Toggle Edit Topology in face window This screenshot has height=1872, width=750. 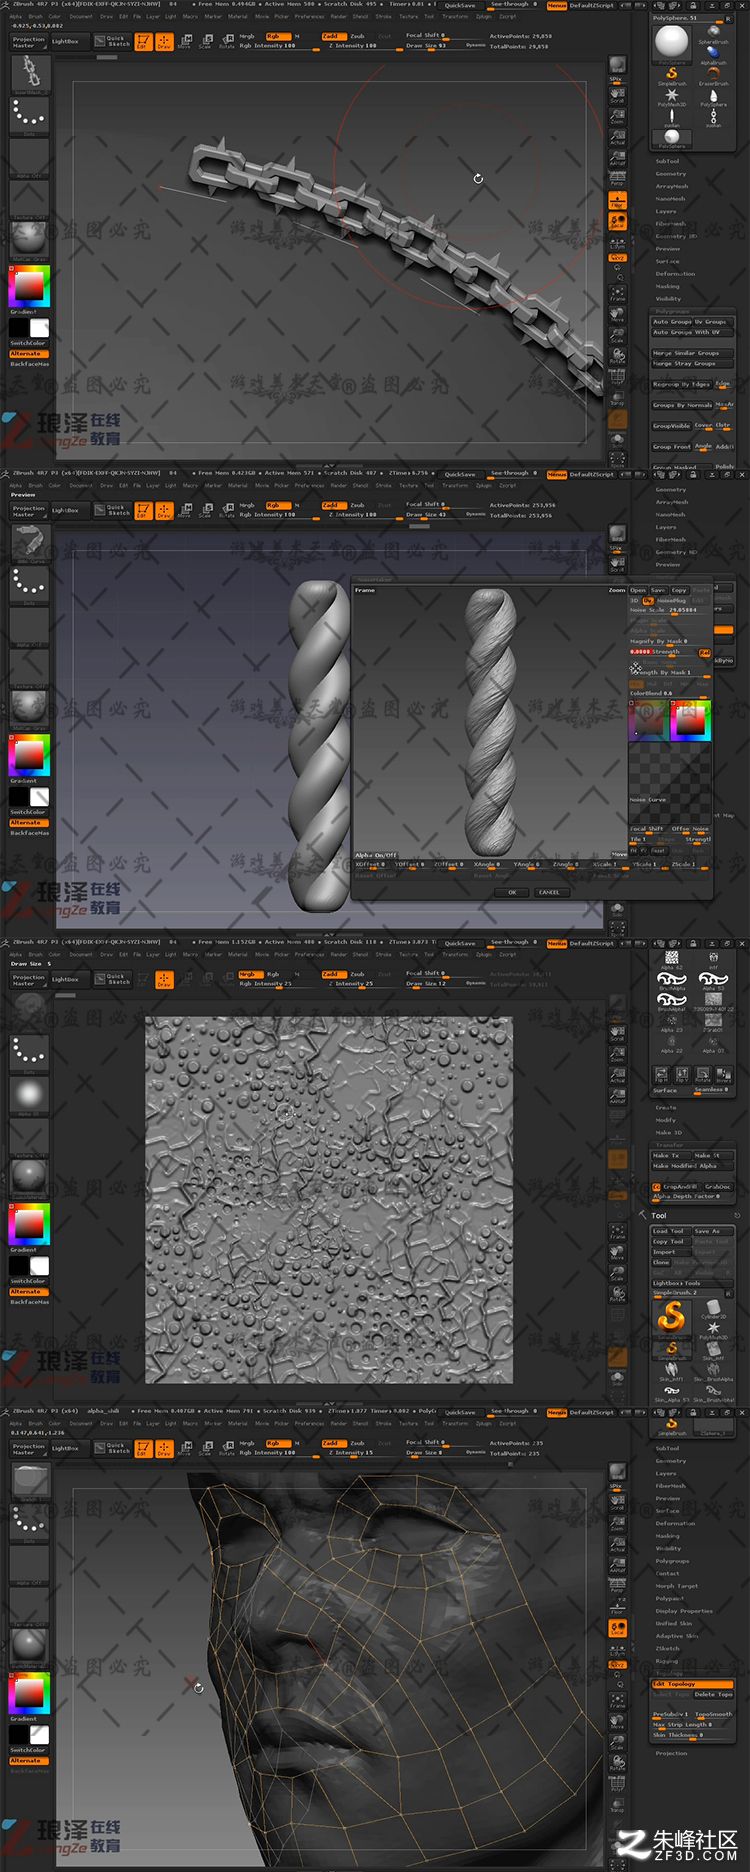point(692,1683)
